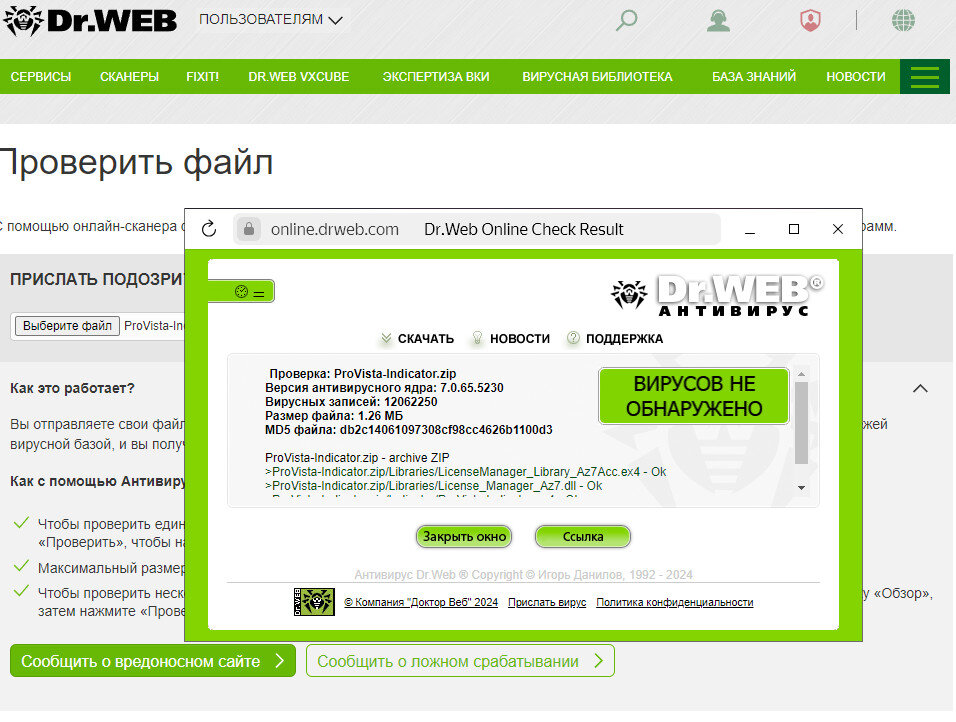Open the search magnifier icon

pos(626,21)
